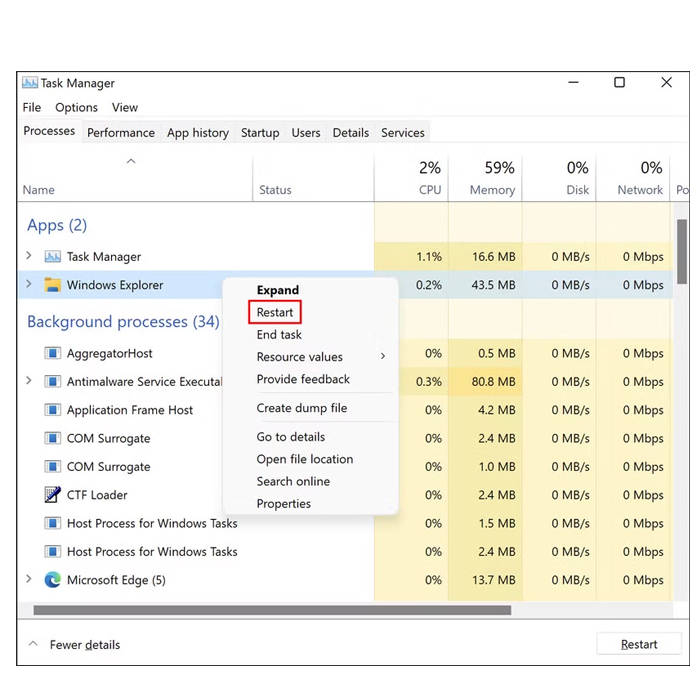This screenshot has width=700, height=700.
Task: Expand the Antimalware Service Executable row
Action: [29, 381]
